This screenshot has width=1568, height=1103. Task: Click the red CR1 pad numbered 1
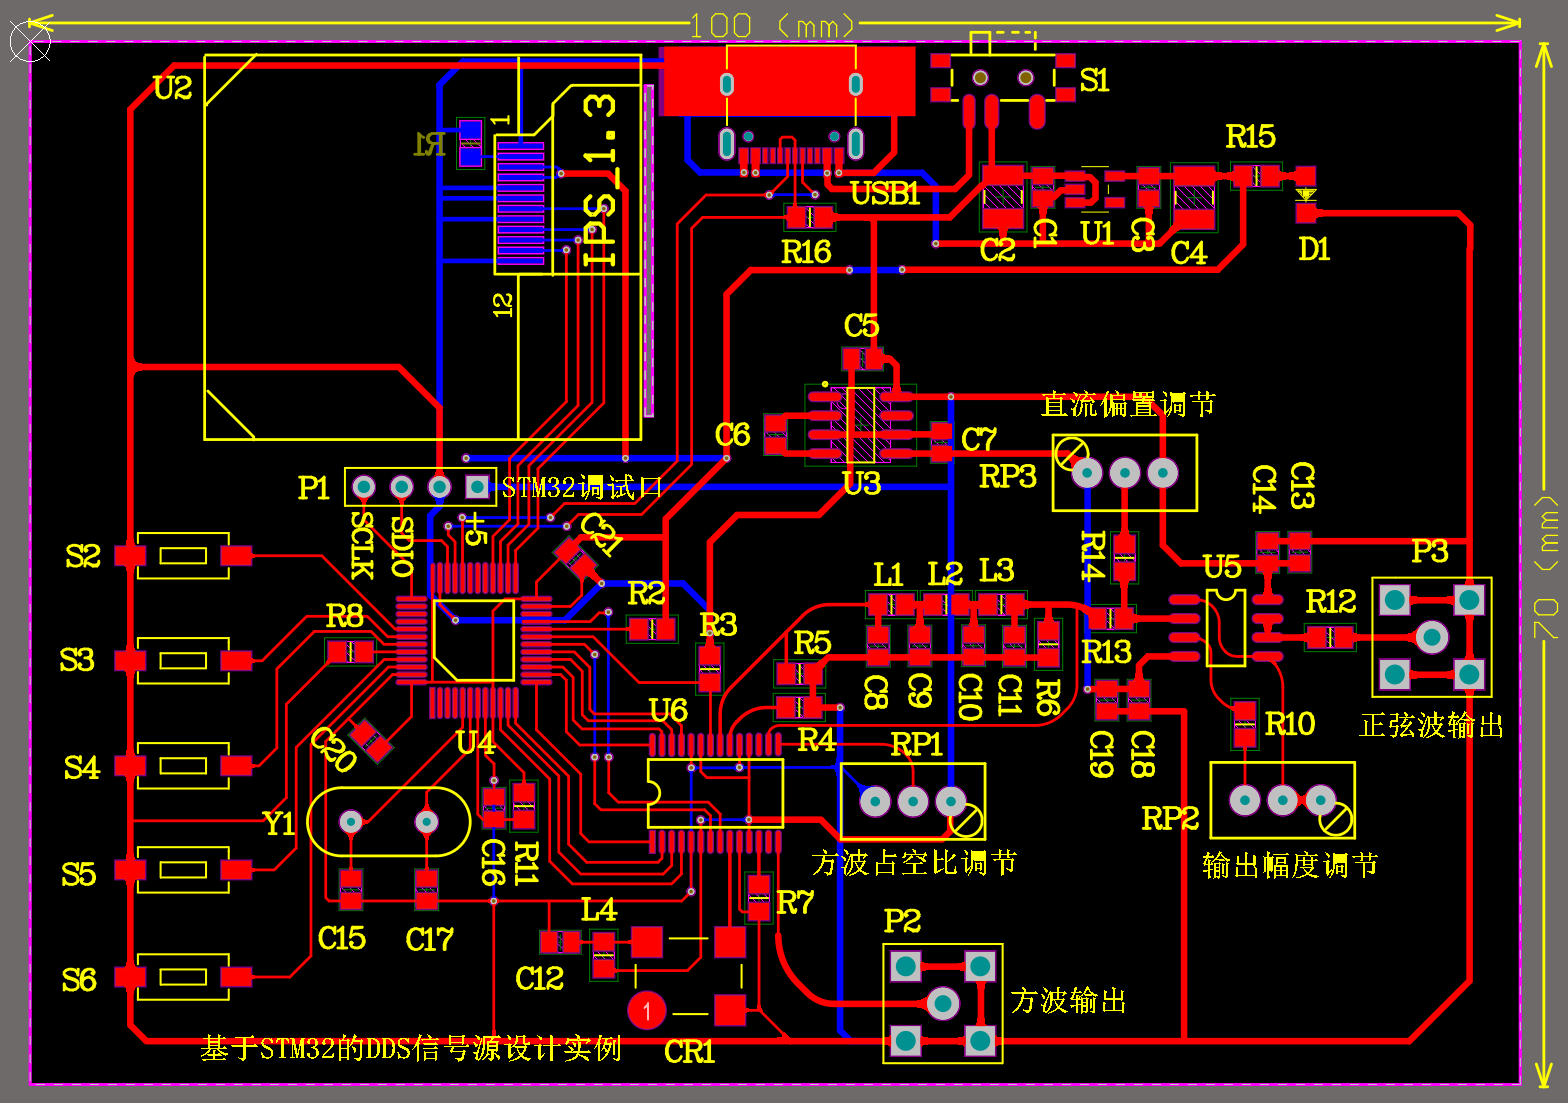[647, 1010]
